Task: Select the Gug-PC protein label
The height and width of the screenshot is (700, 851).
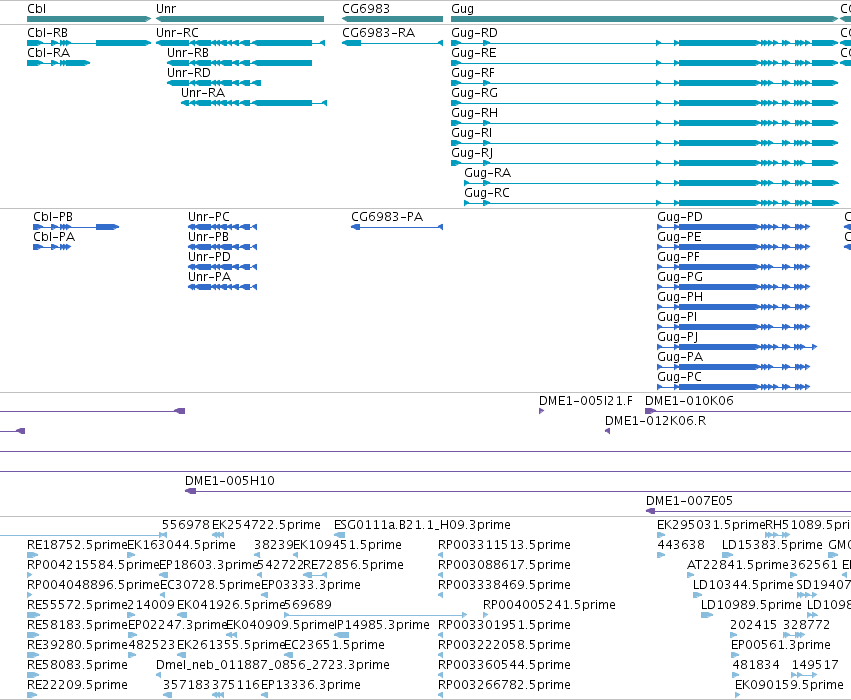Action: pyautogui.click(x=679, y=377)
